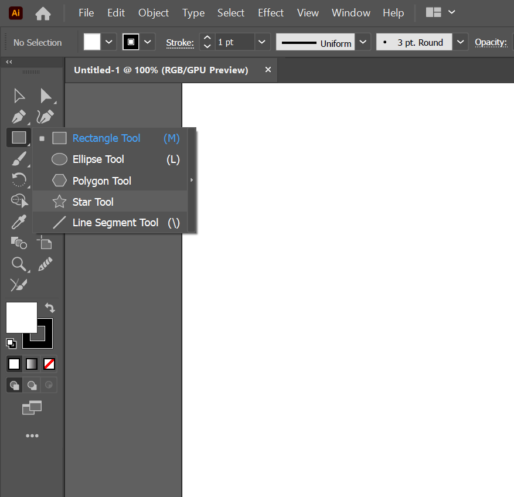Expand the Uniform variable width profile dropdown
Image resolution: width=514 pixels, height=497 pixels.
coord(363,42)
